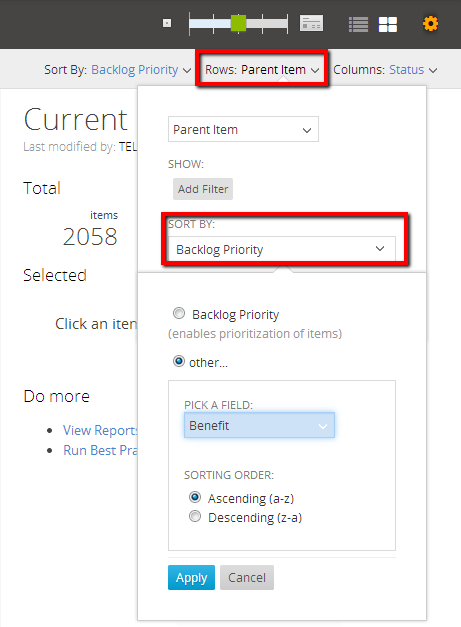Select the Backlog Priority radio button

pos(179,313)
